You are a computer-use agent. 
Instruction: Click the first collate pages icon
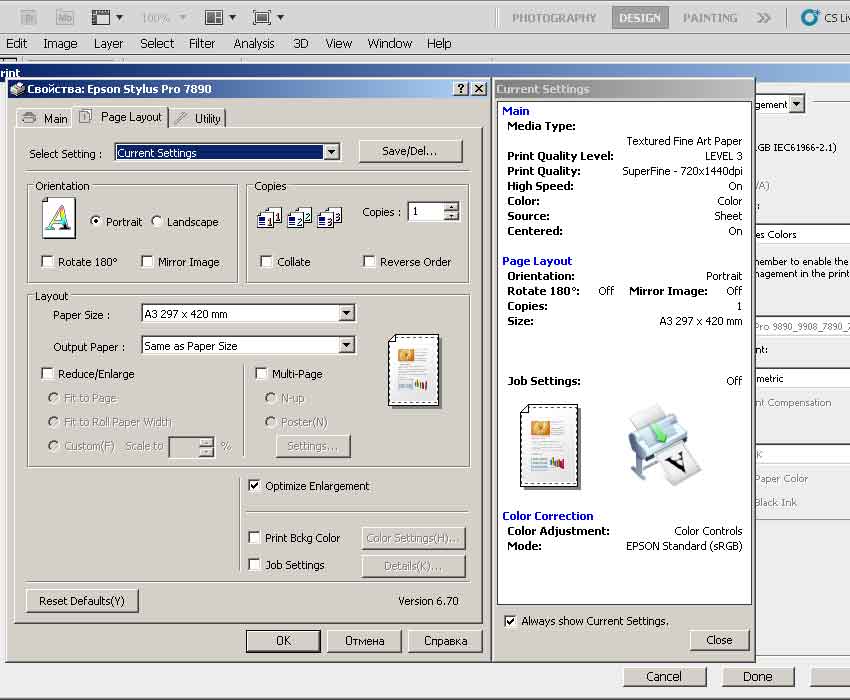[x=269, y=218]
